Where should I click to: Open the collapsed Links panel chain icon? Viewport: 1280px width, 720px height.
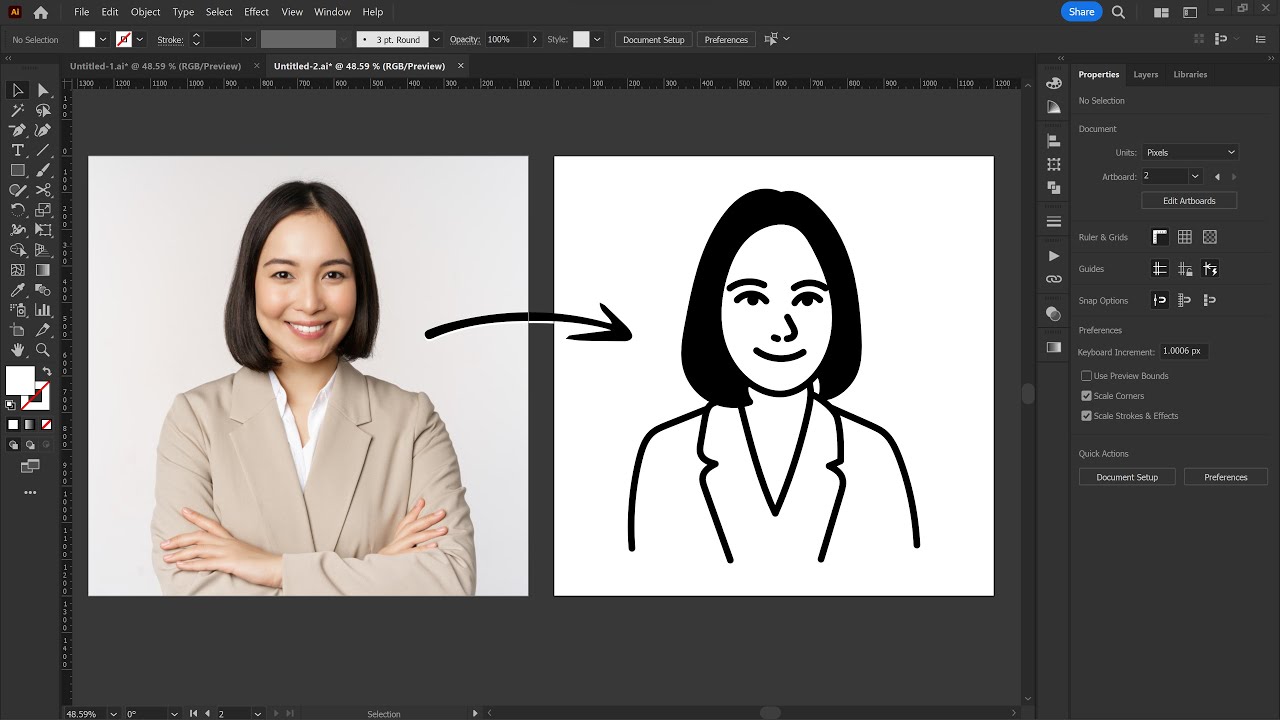(1053, 279)
